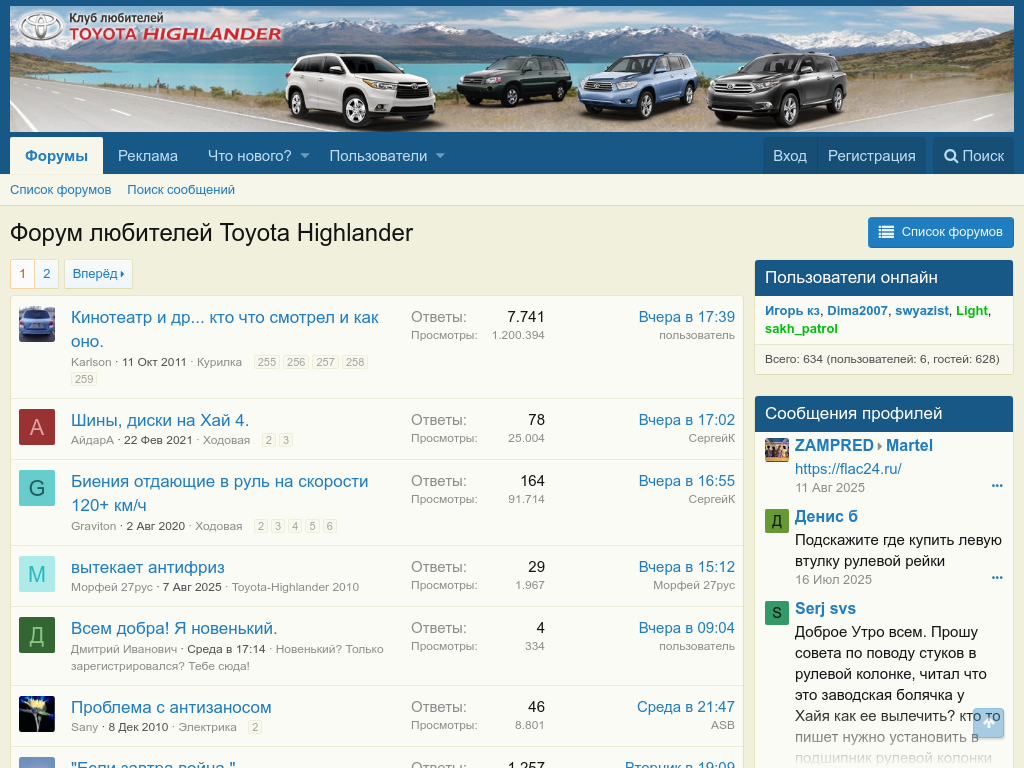
Task: Click the red 'A' avatar of АйдарА
Action: 37,427
